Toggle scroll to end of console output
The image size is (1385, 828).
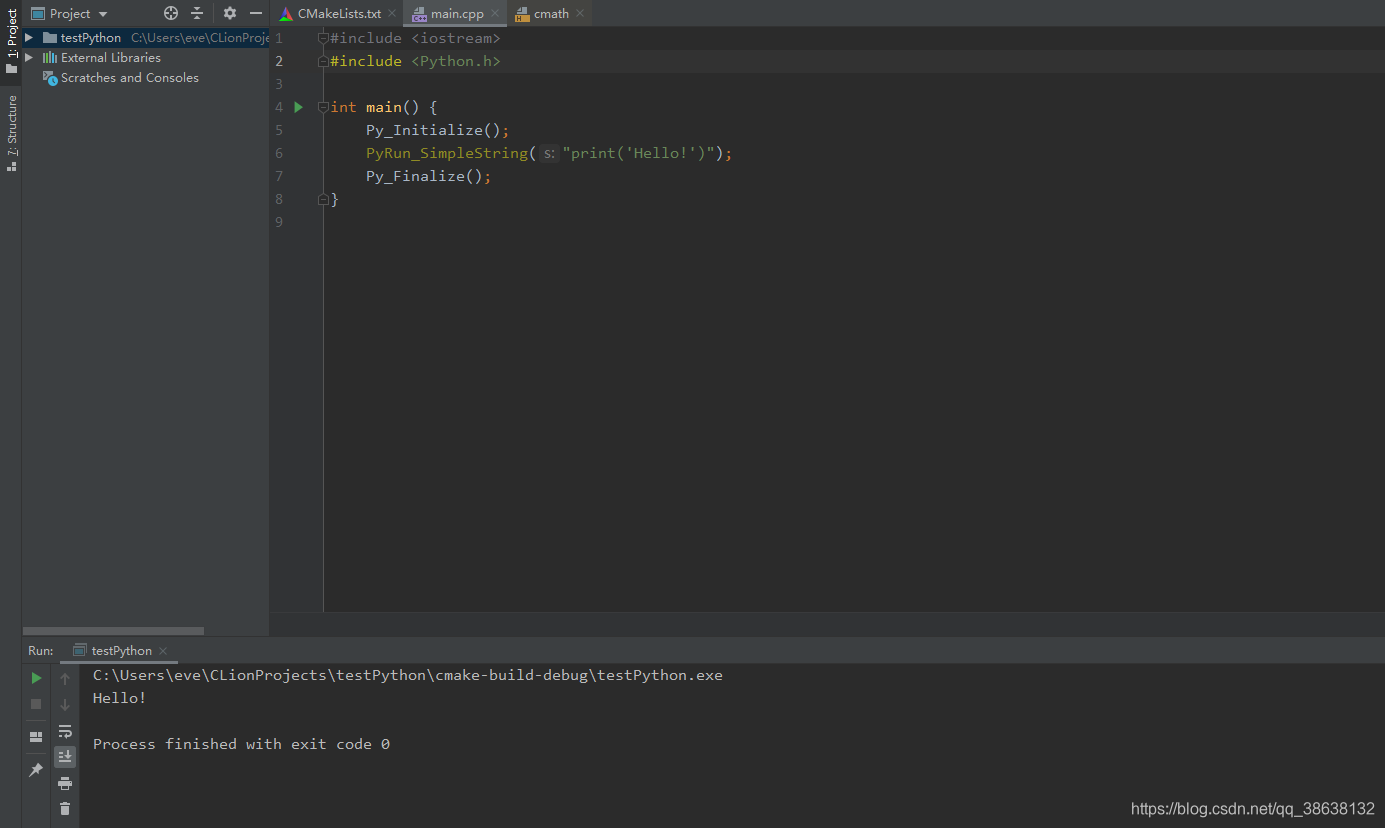coord(65,757)
